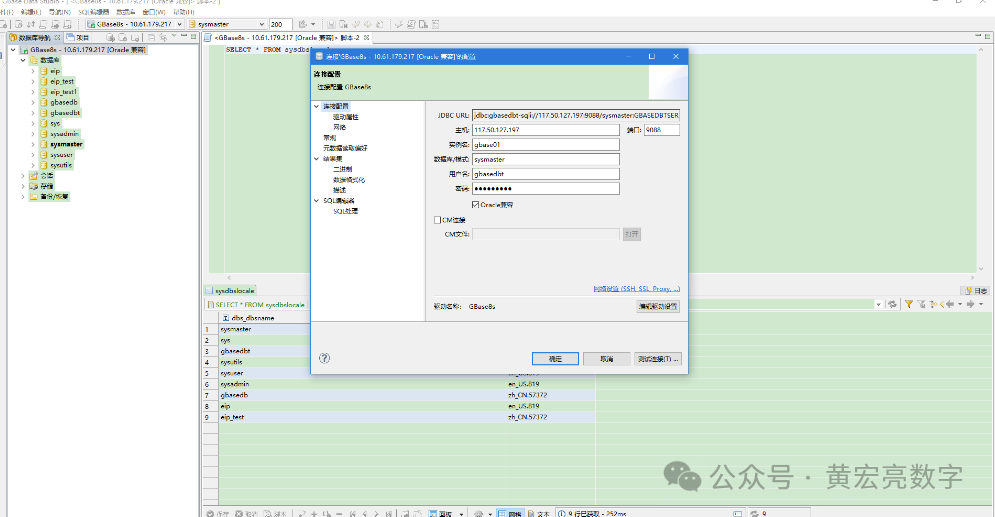Tick the CM连接 checkbox
The image size is (995, 517).
click(437, 220)
